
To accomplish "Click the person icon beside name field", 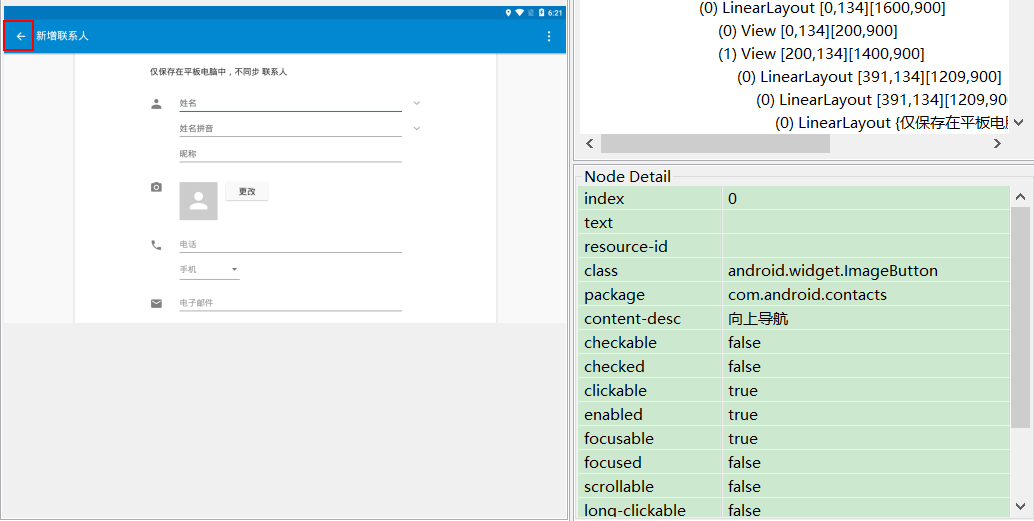I will pos(156,104).
